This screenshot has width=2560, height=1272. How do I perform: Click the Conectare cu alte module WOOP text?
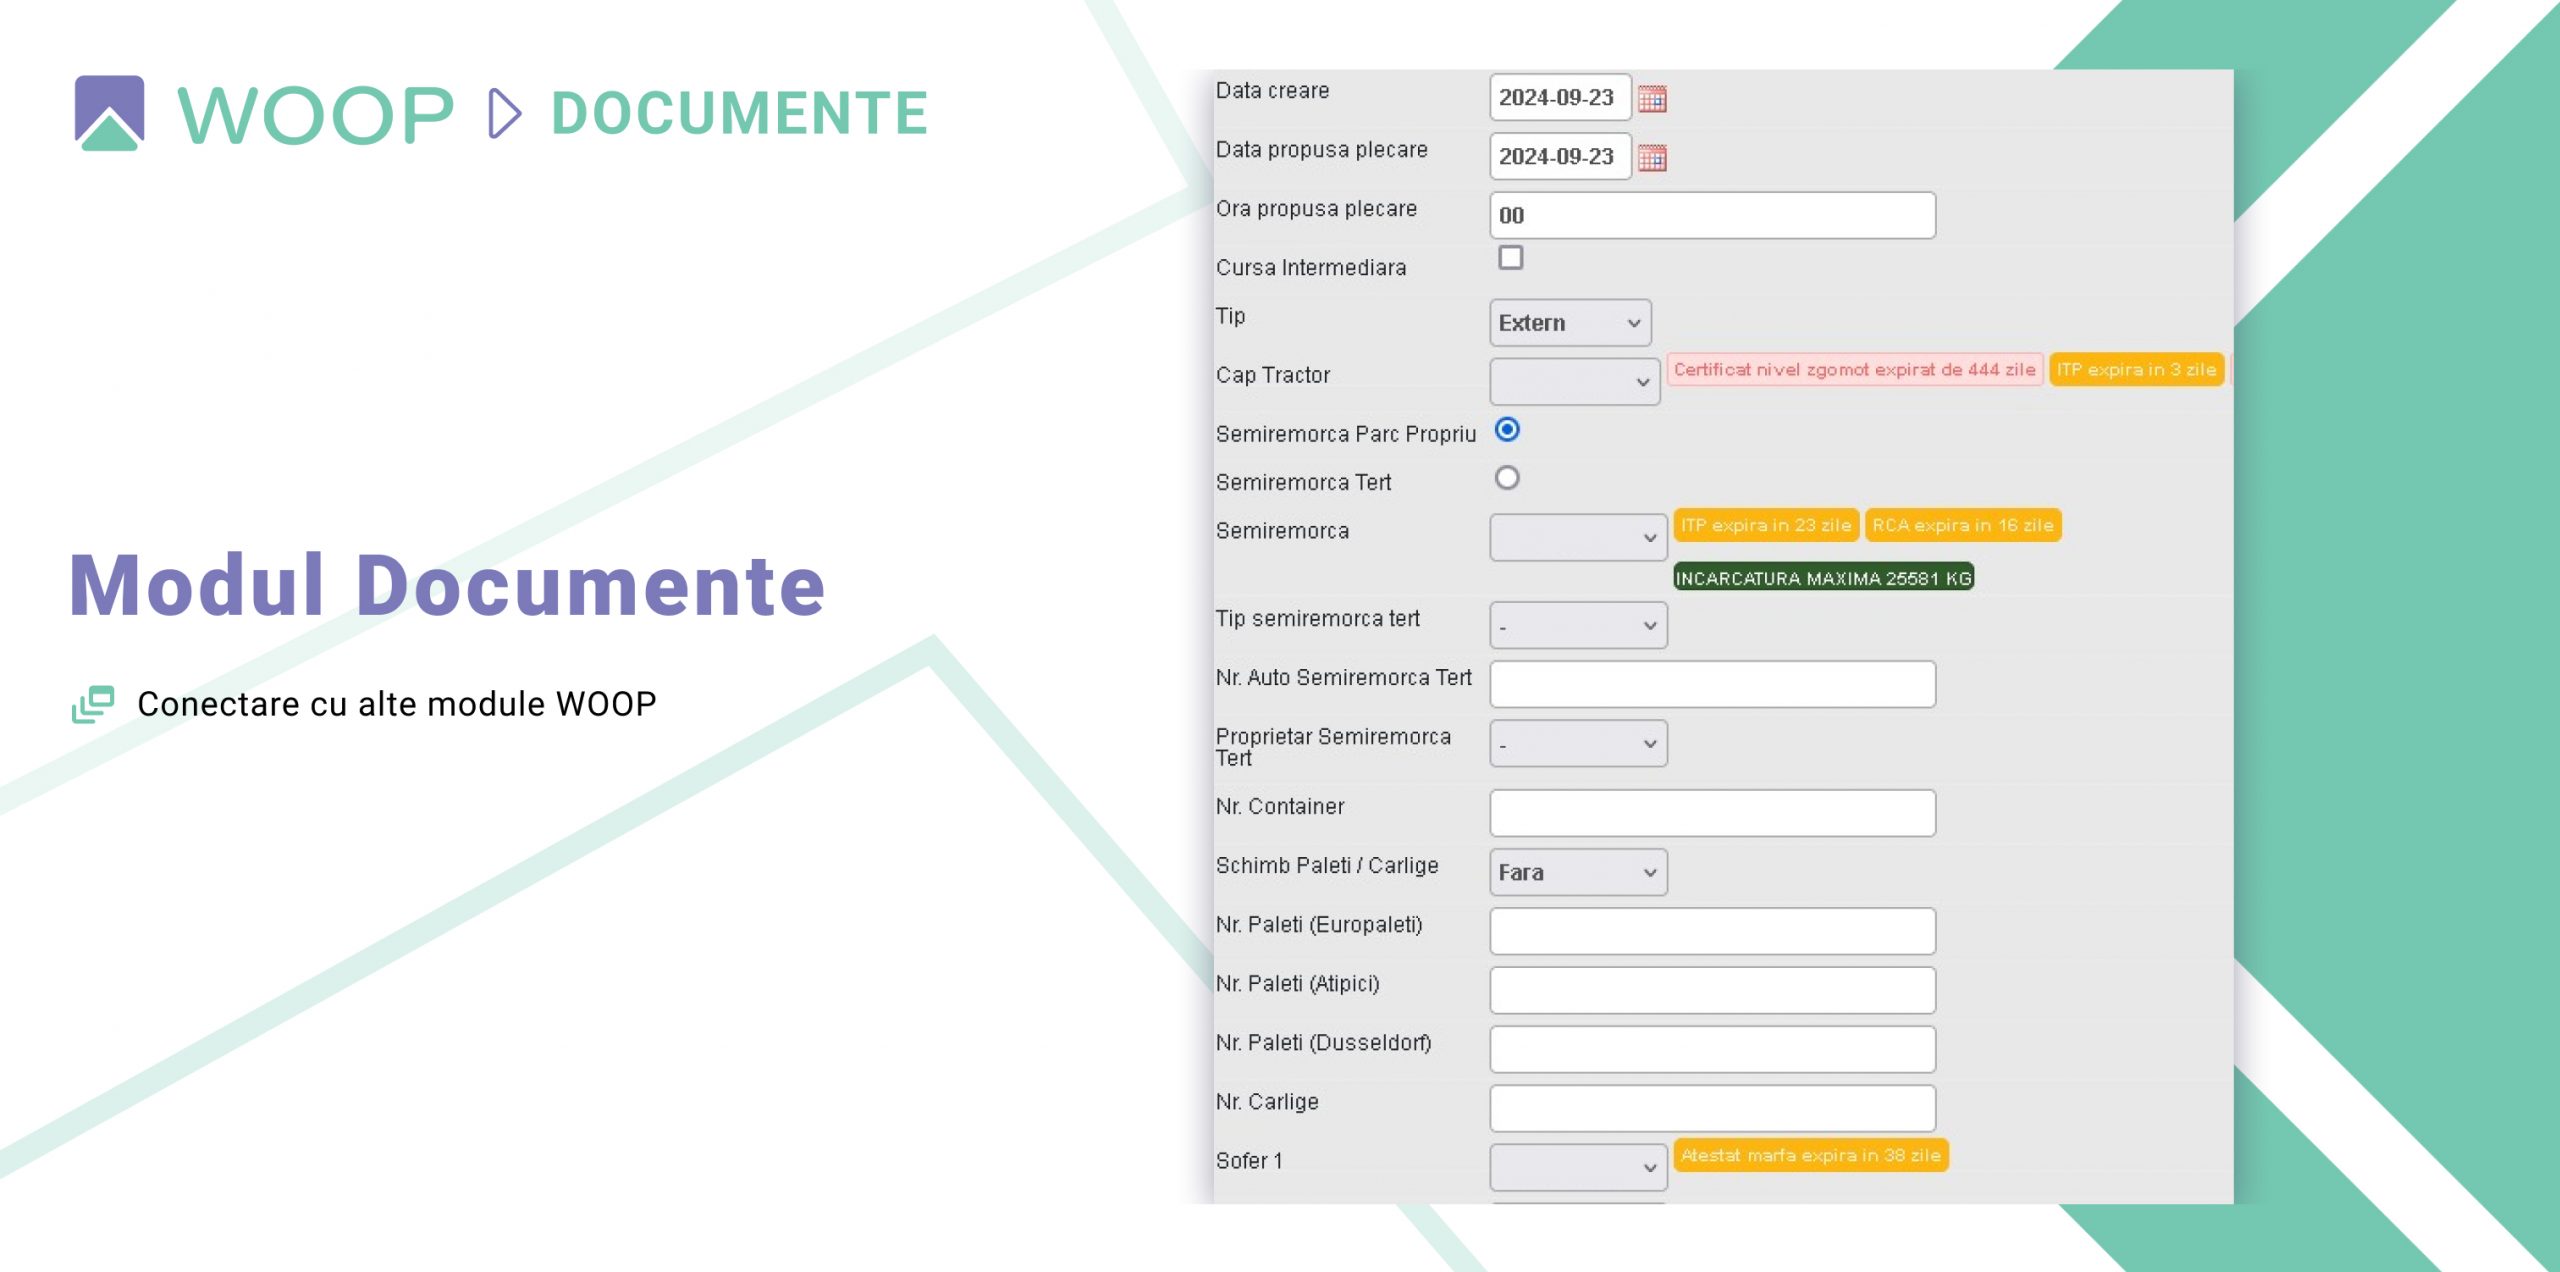point(397,704)
